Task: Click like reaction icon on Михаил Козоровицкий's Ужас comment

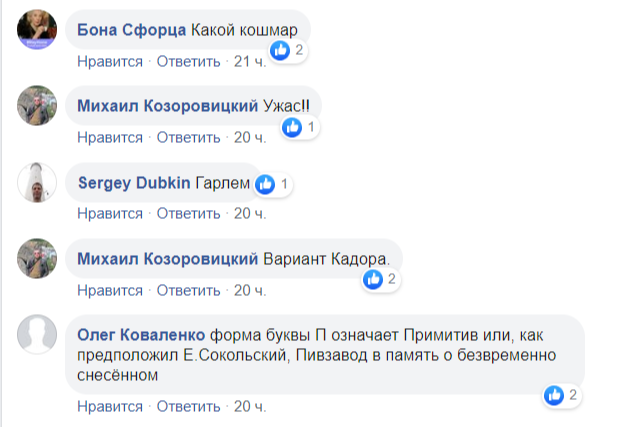Action: pos(292,127)
